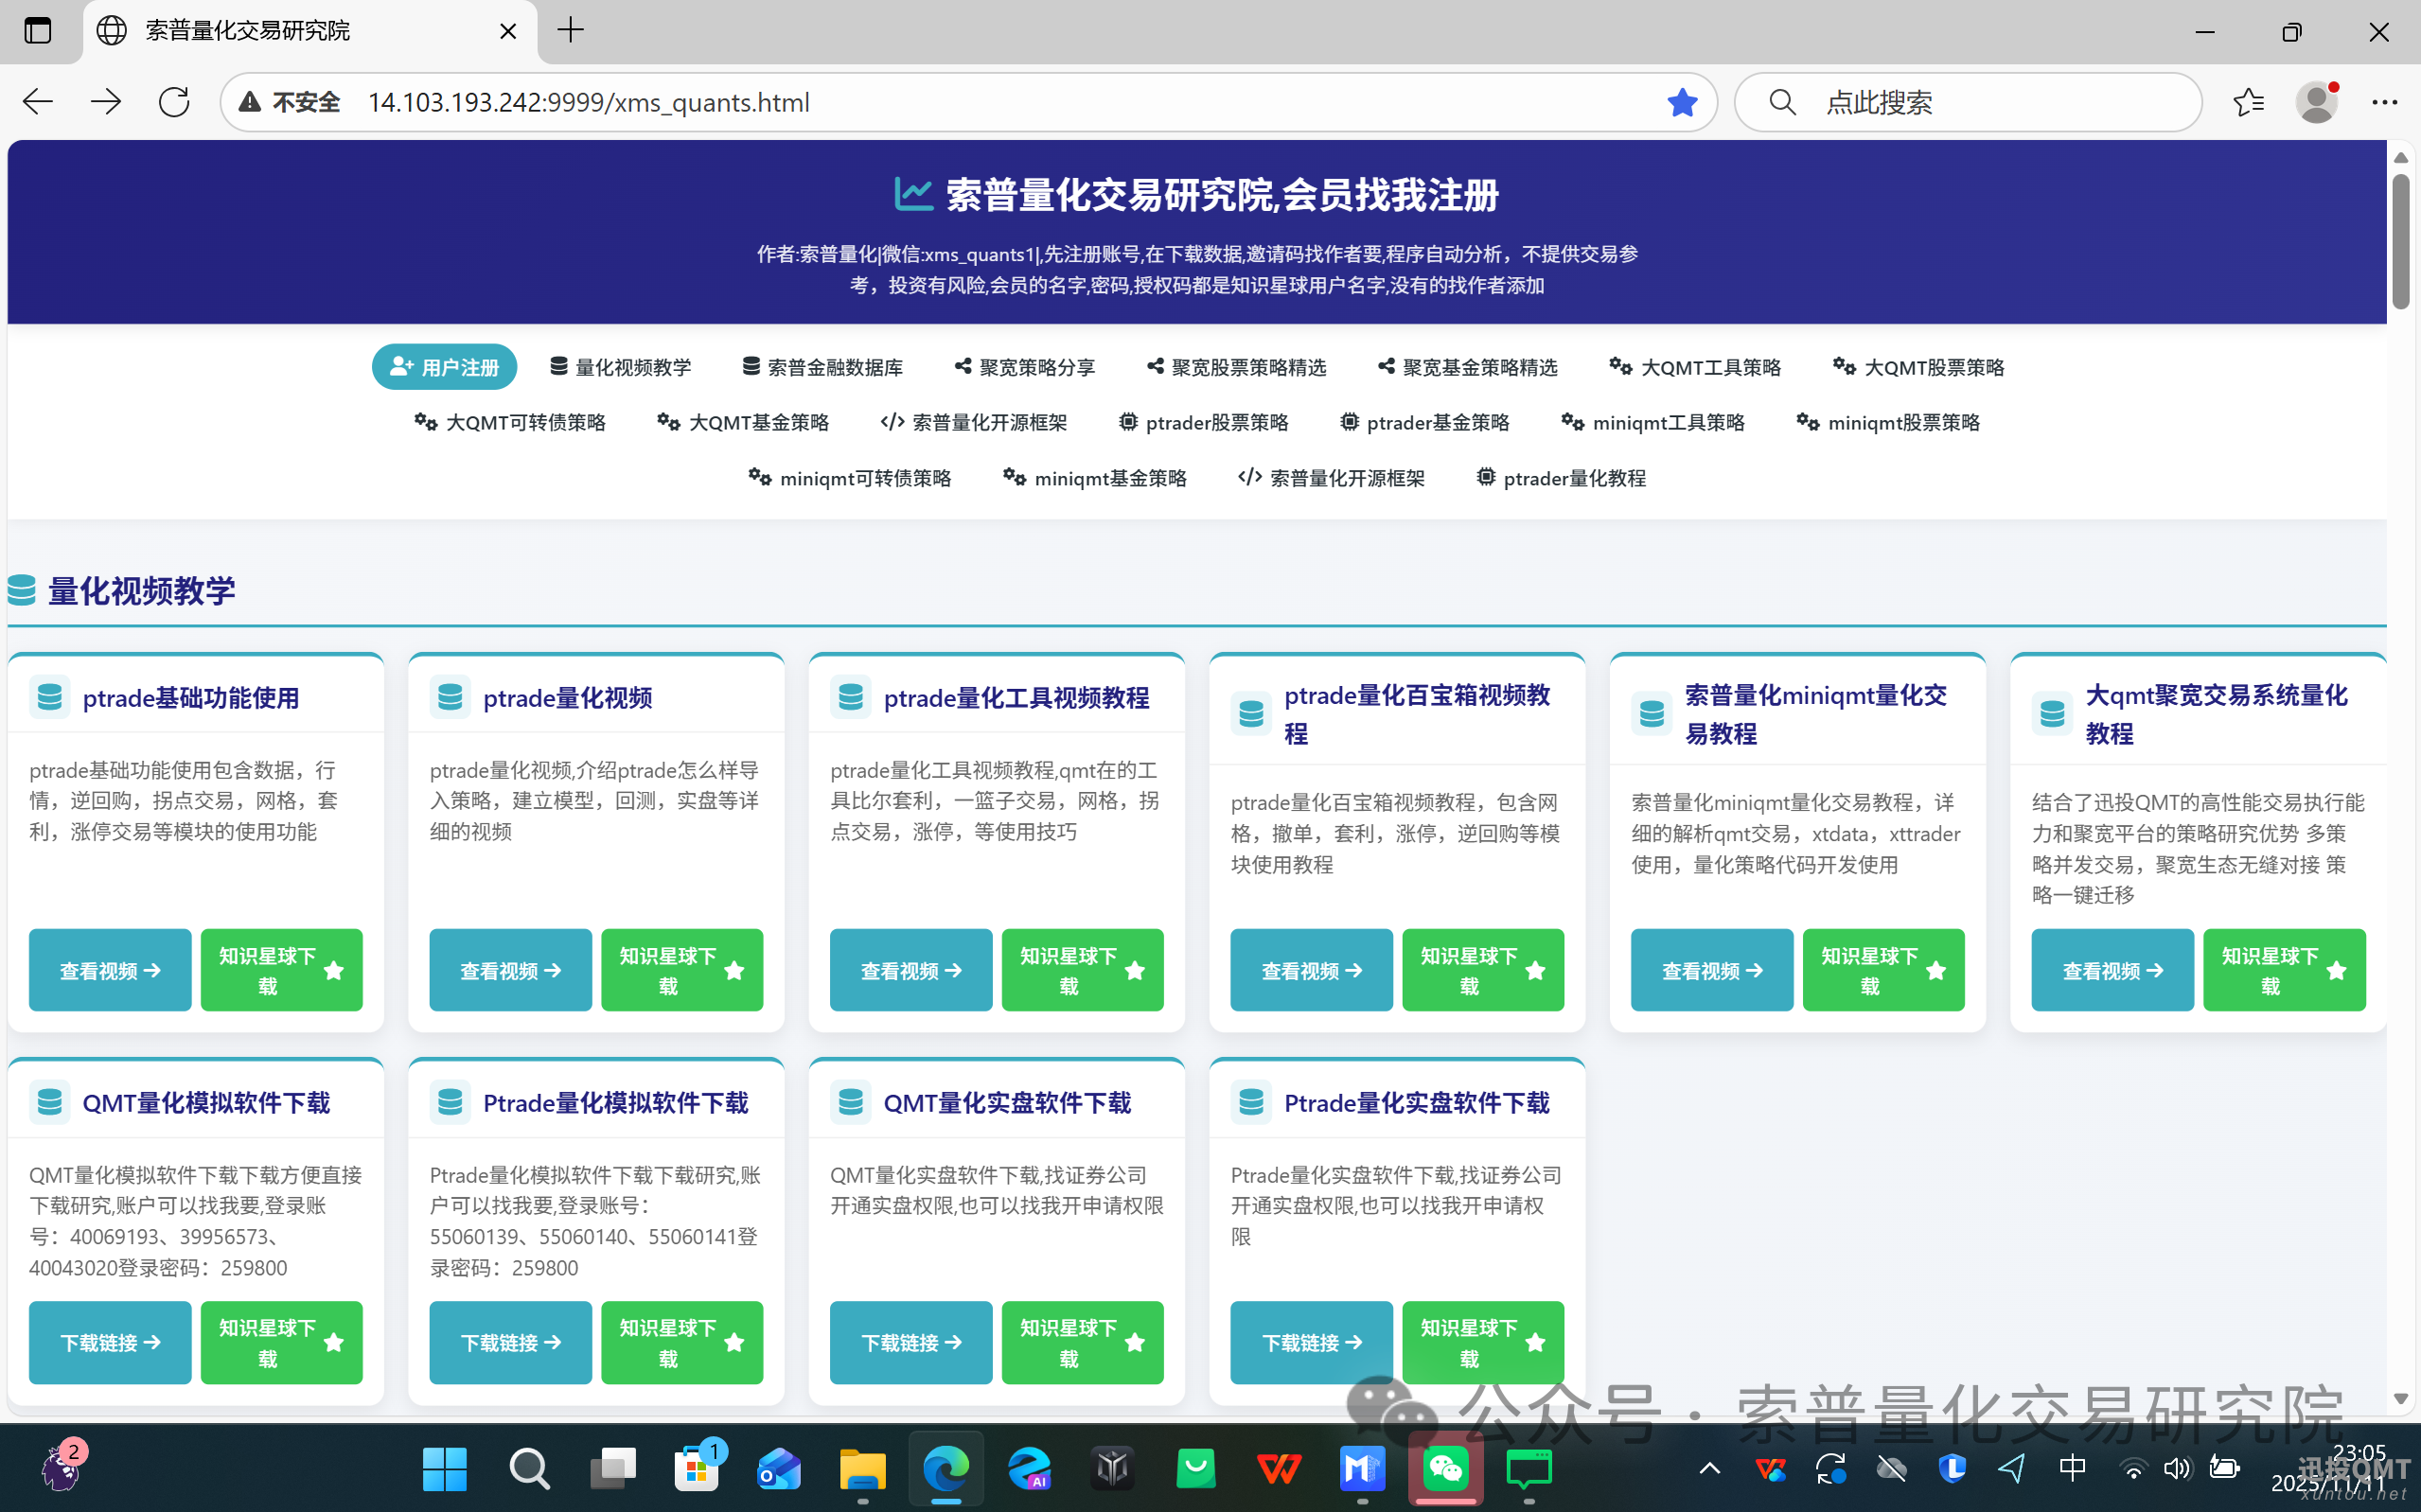Open WeChat from the taskbar
Image resolution: width=2421 pixels, height=1512 pixels.
tap(1445, 1468)
